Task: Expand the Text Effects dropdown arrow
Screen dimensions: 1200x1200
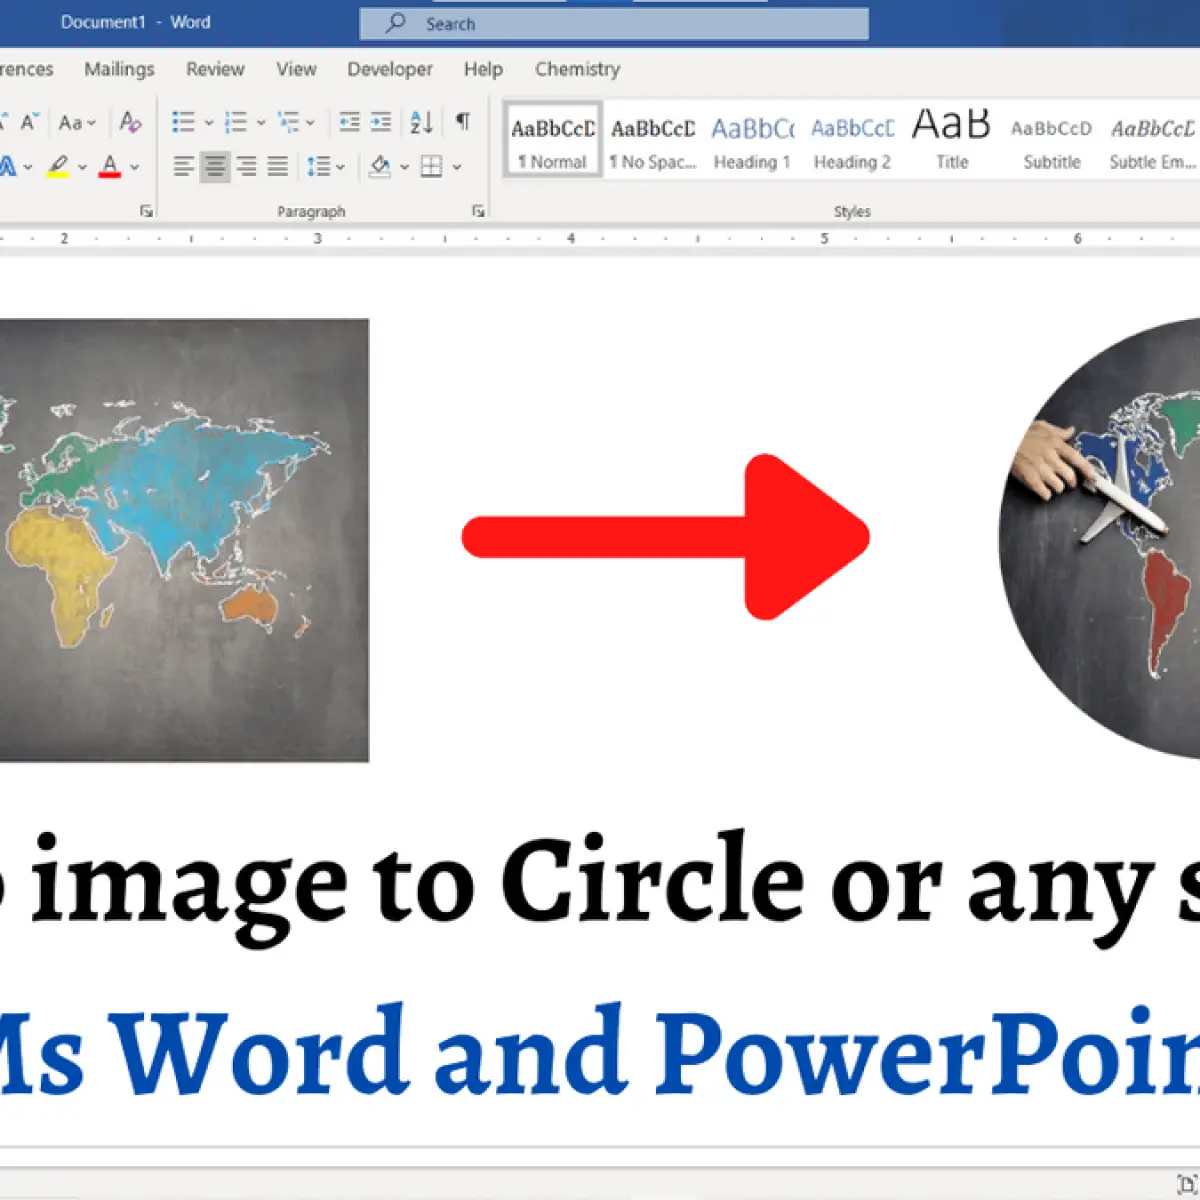Action: 28,166
